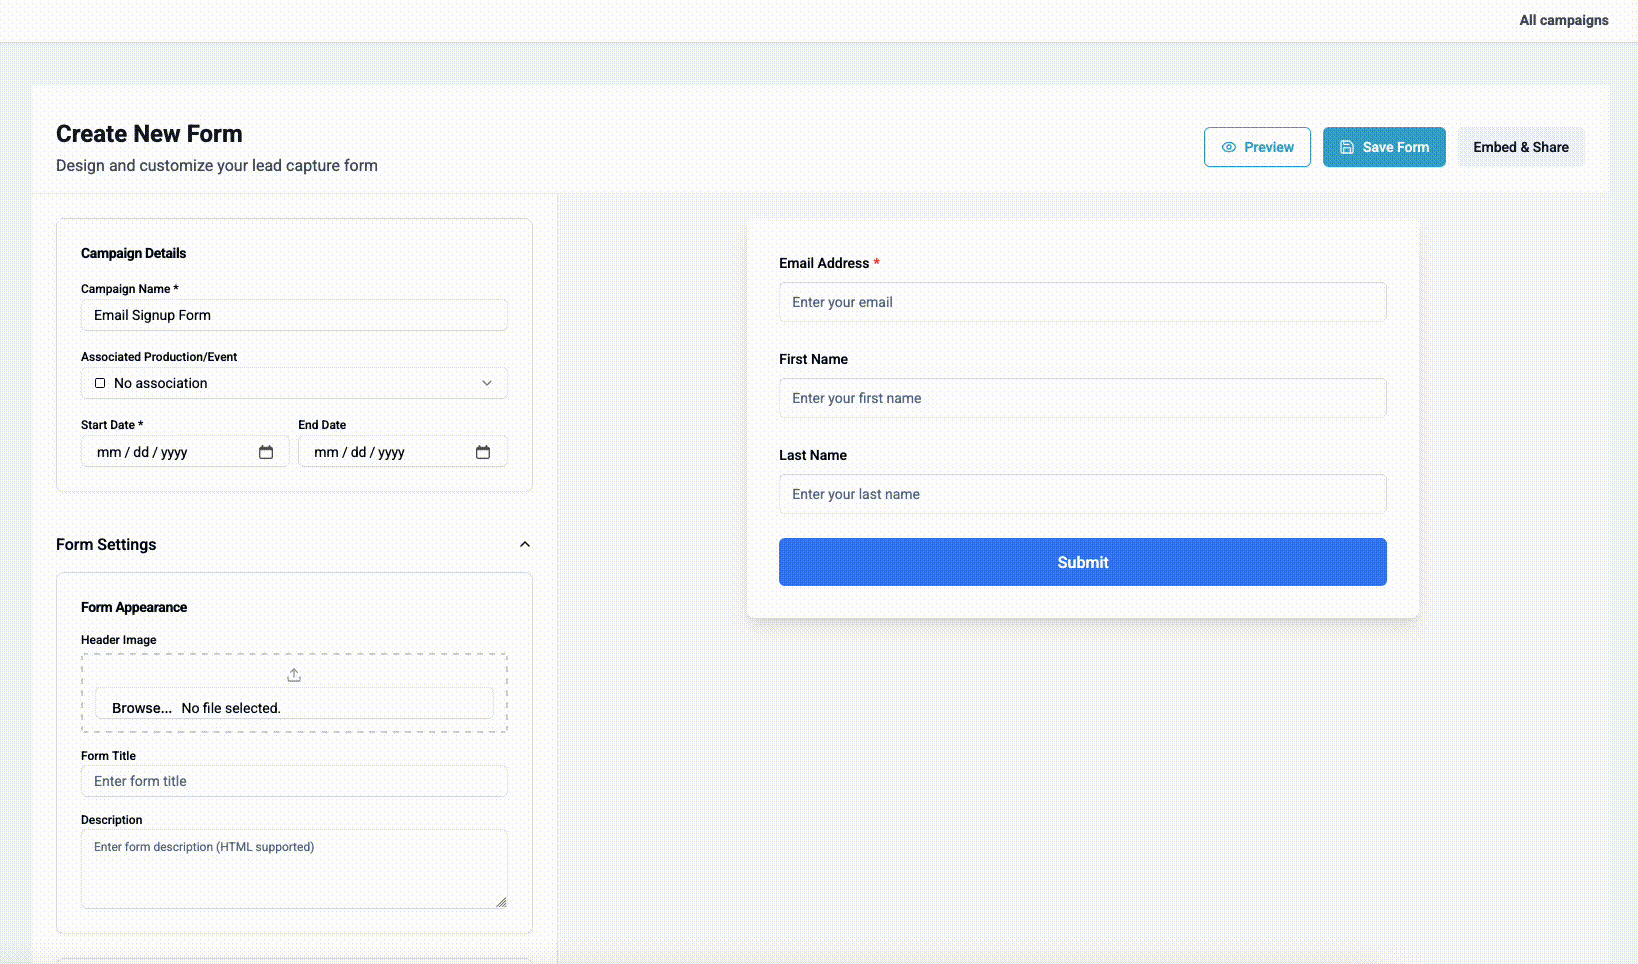Open the Embed & Share option

[x=1520, y=147]
